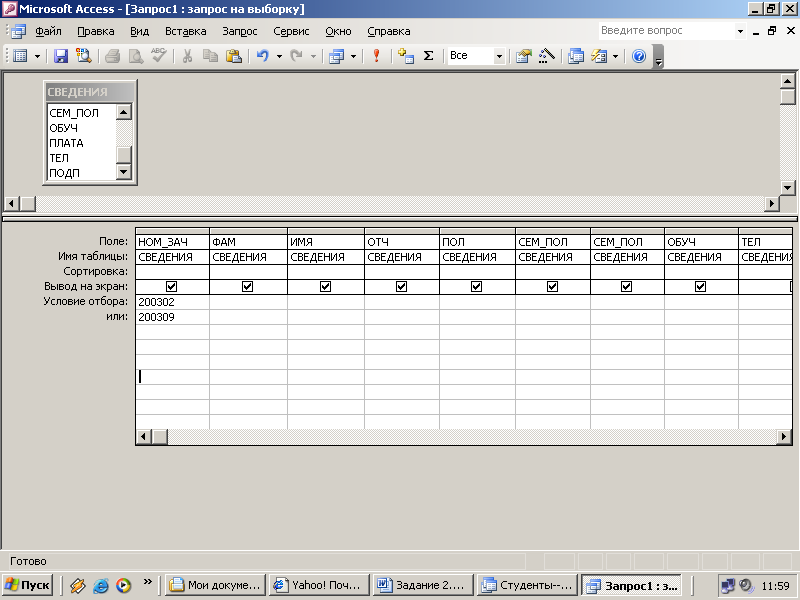Click the Show Table icon
800x600 pixels.
[x=406, y=56]
